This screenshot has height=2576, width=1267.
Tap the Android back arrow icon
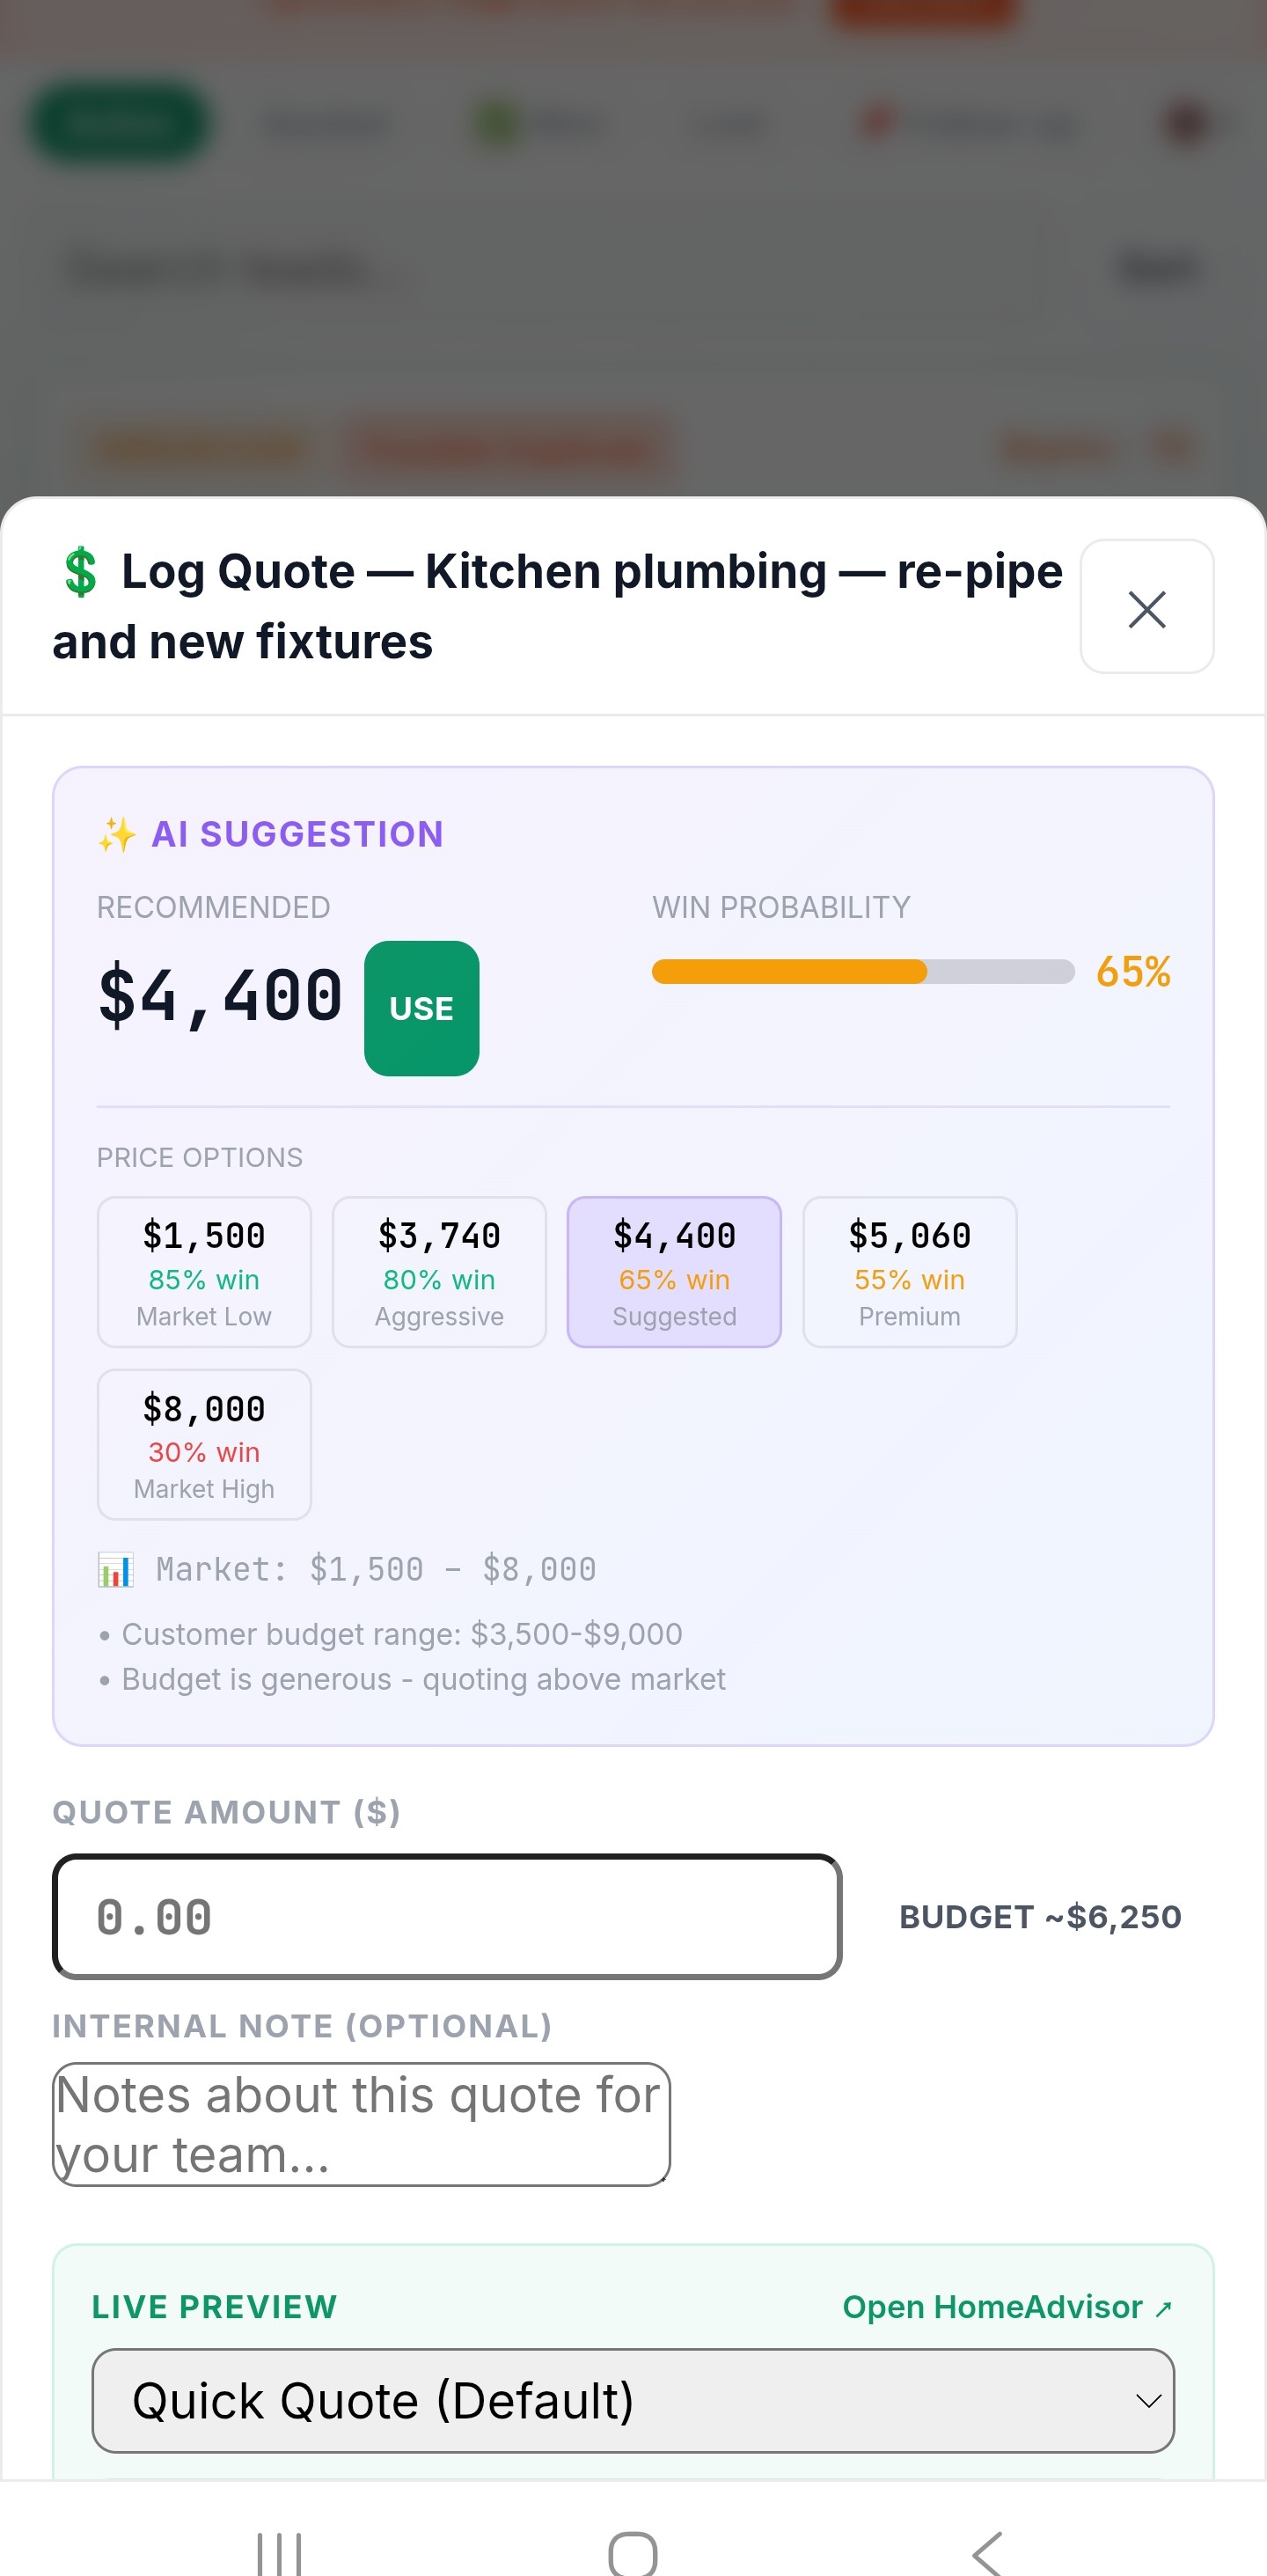coord(988,2551)
